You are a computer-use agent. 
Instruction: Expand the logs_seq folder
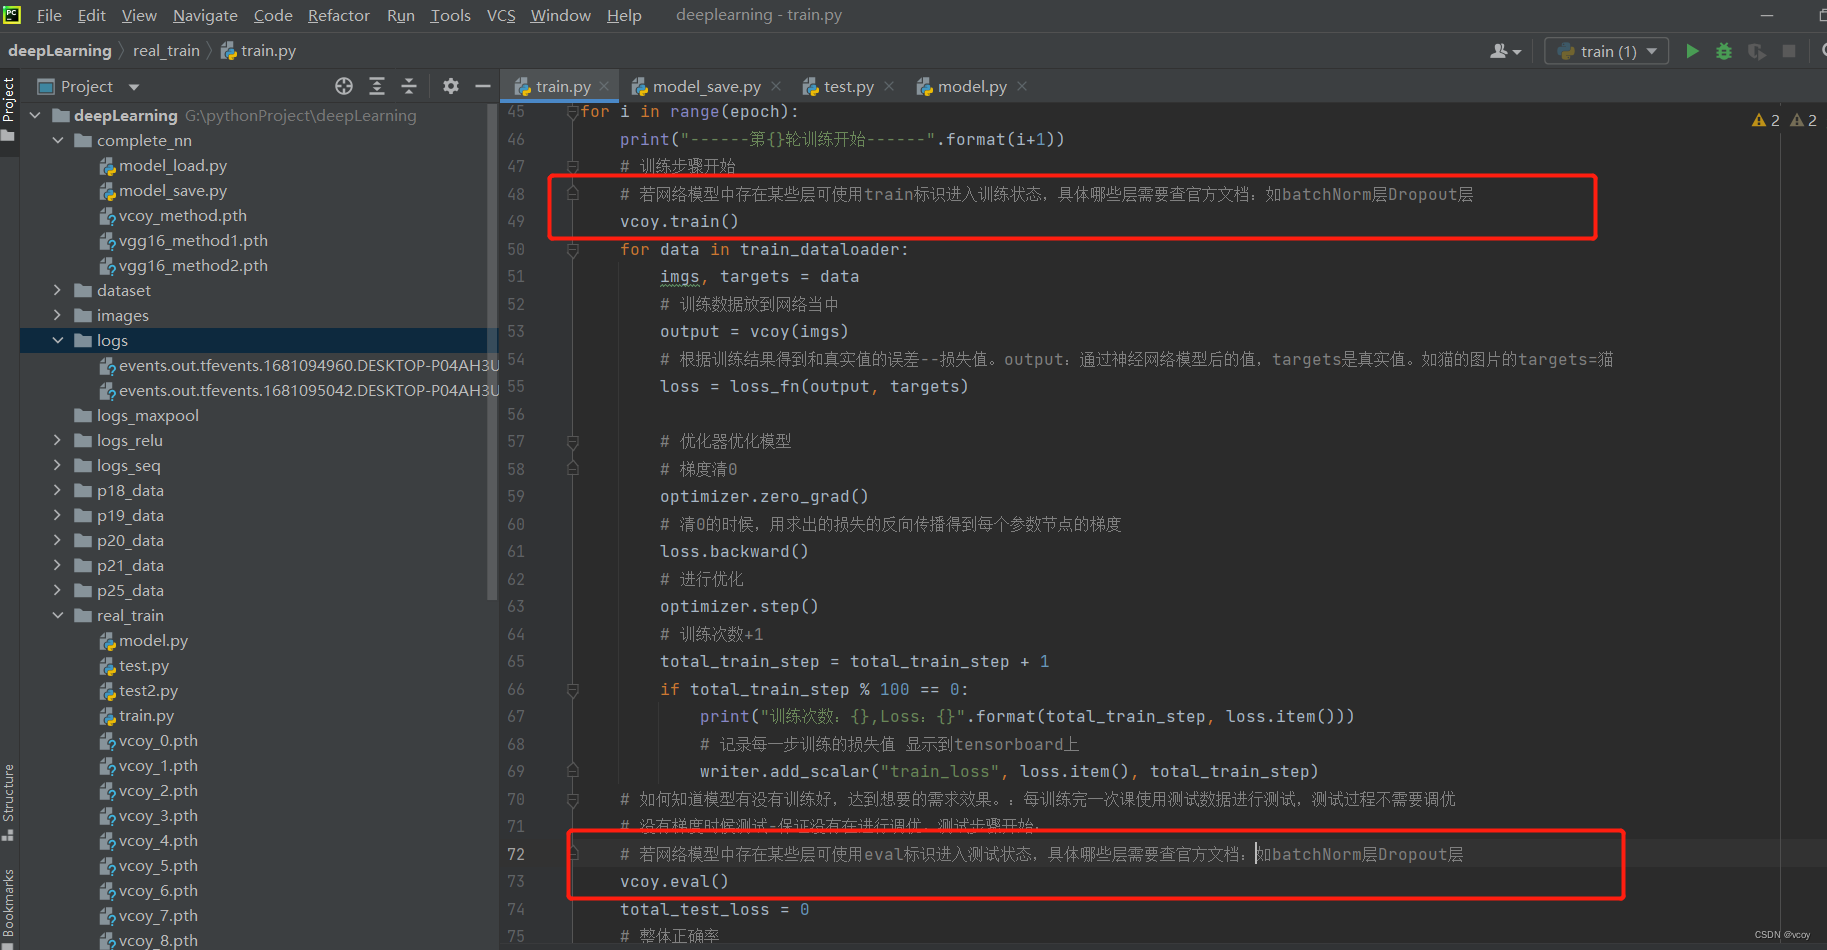(58, 465)
